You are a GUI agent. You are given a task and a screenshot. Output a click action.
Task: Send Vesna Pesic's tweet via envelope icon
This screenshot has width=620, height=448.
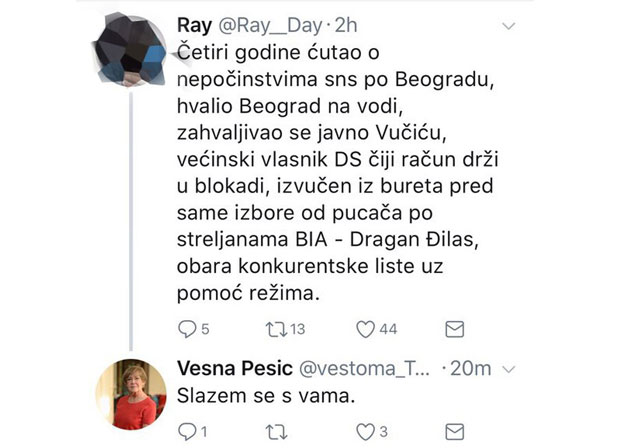[x=453, y=431]
